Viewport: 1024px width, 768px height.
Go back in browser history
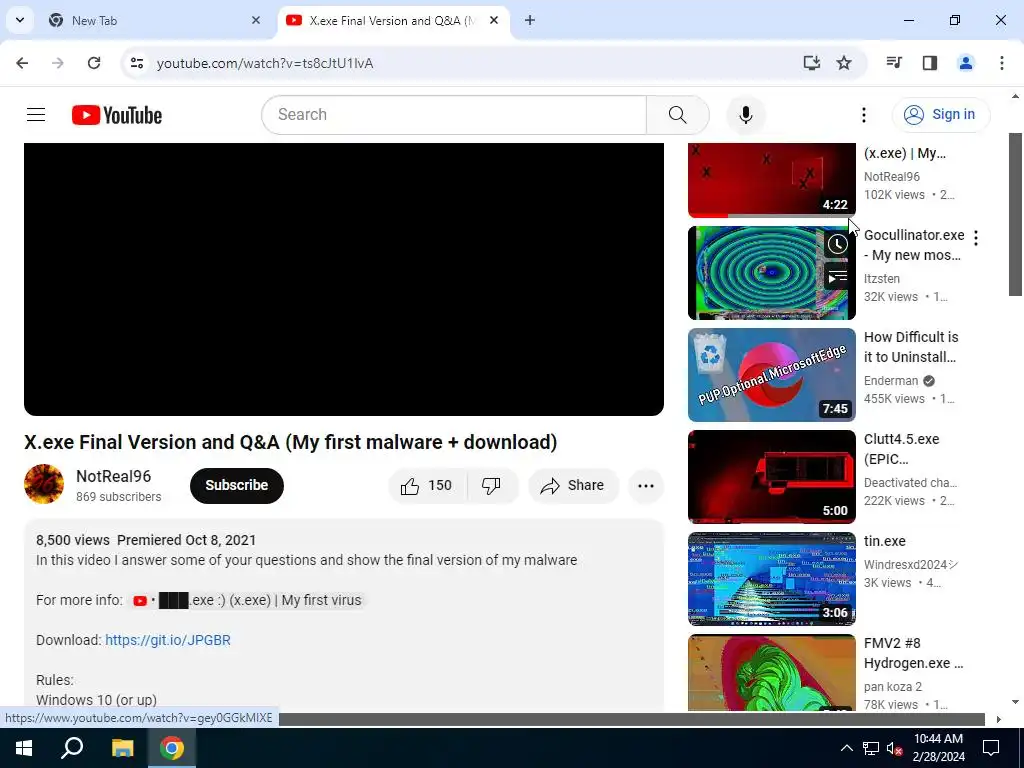tap(22, 63)
